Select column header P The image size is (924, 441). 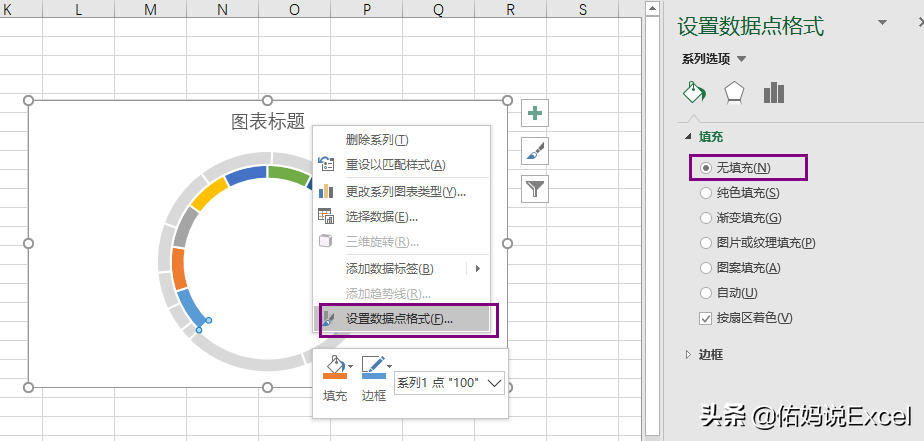tap(367, 9)
